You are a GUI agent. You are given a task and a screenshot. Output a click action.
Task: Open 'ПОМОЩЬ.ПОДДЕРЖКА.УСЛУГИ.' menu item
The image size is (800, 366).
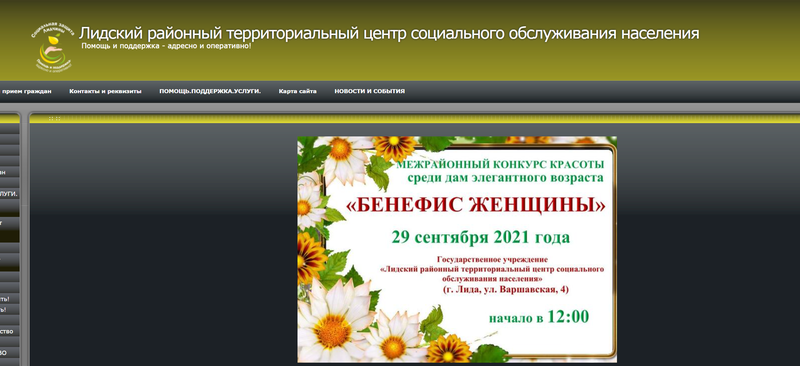pyautogui.click(x=210, y=91)
